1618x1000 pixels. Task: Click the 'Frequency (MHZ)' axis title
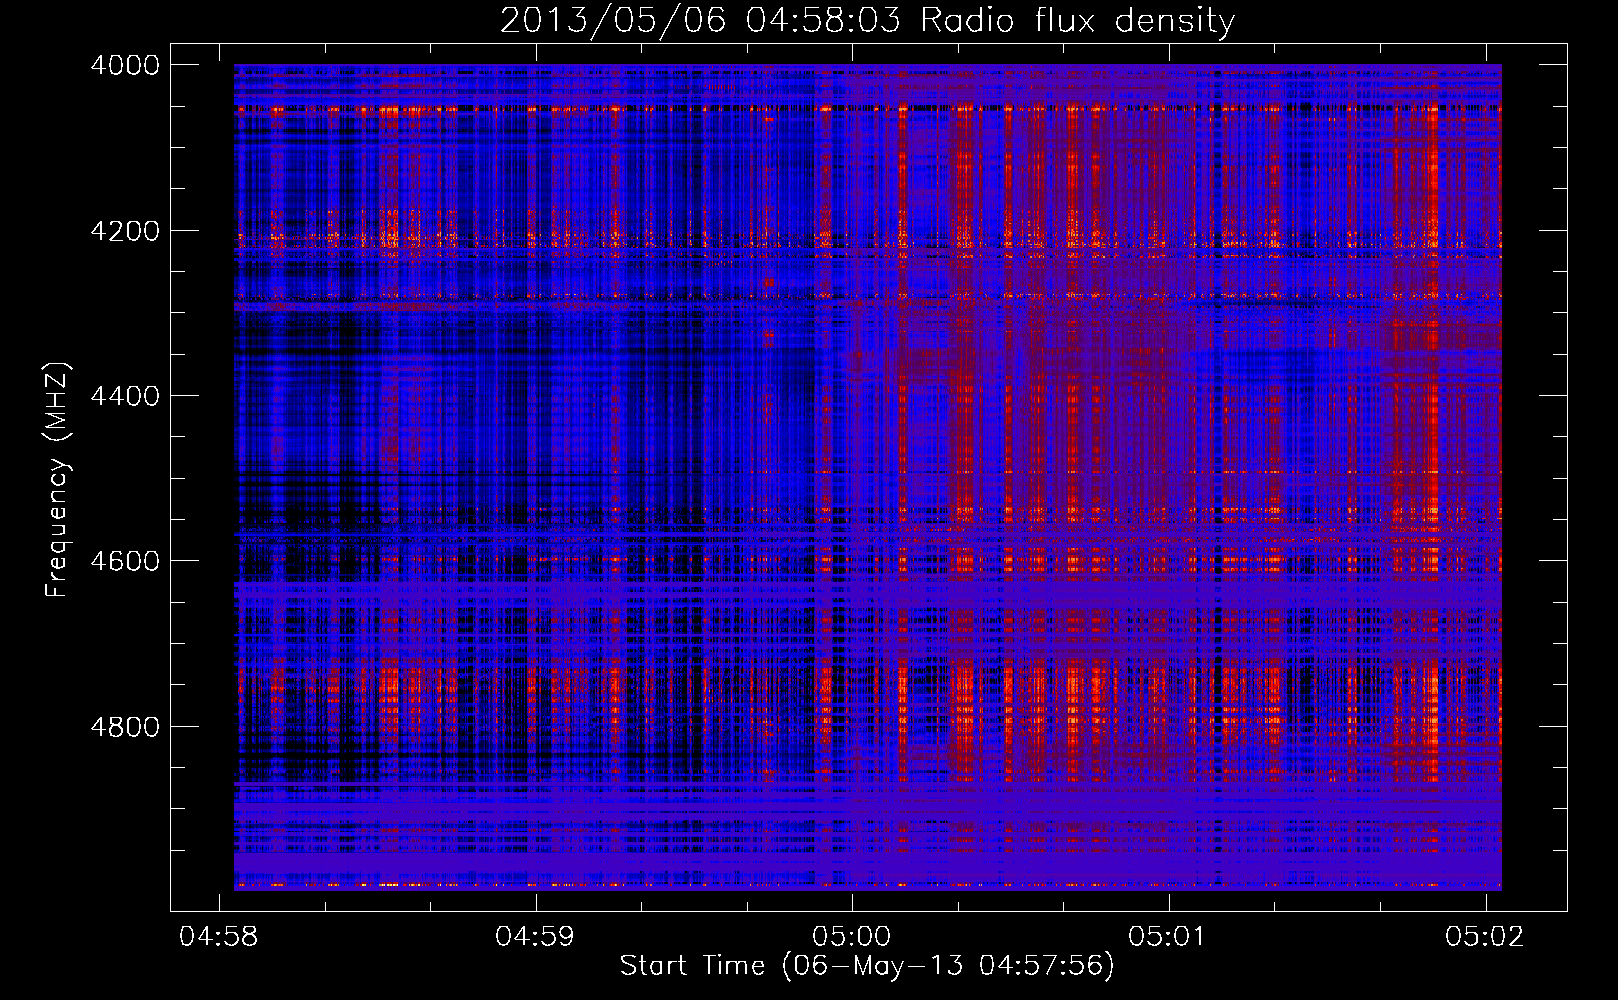(57, 480)
